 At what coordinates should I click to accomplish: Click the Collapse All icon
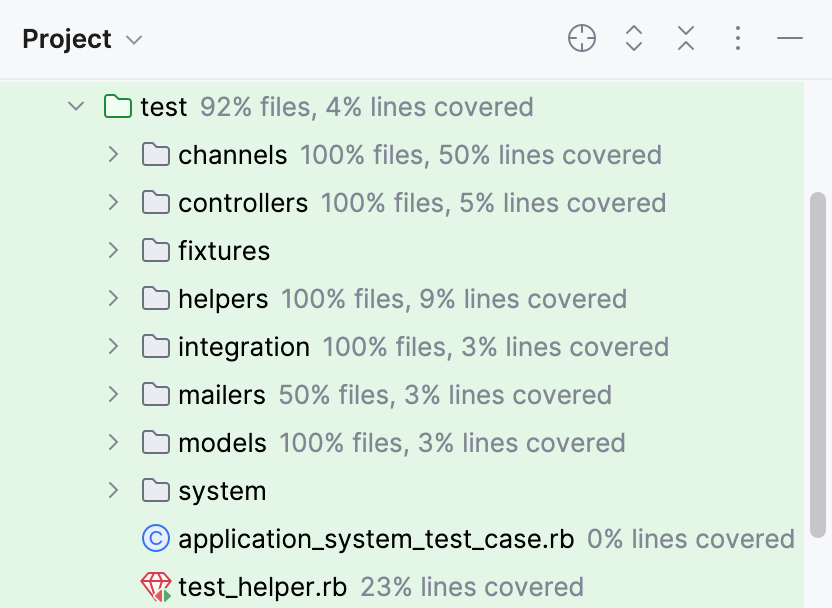(685, 38)
